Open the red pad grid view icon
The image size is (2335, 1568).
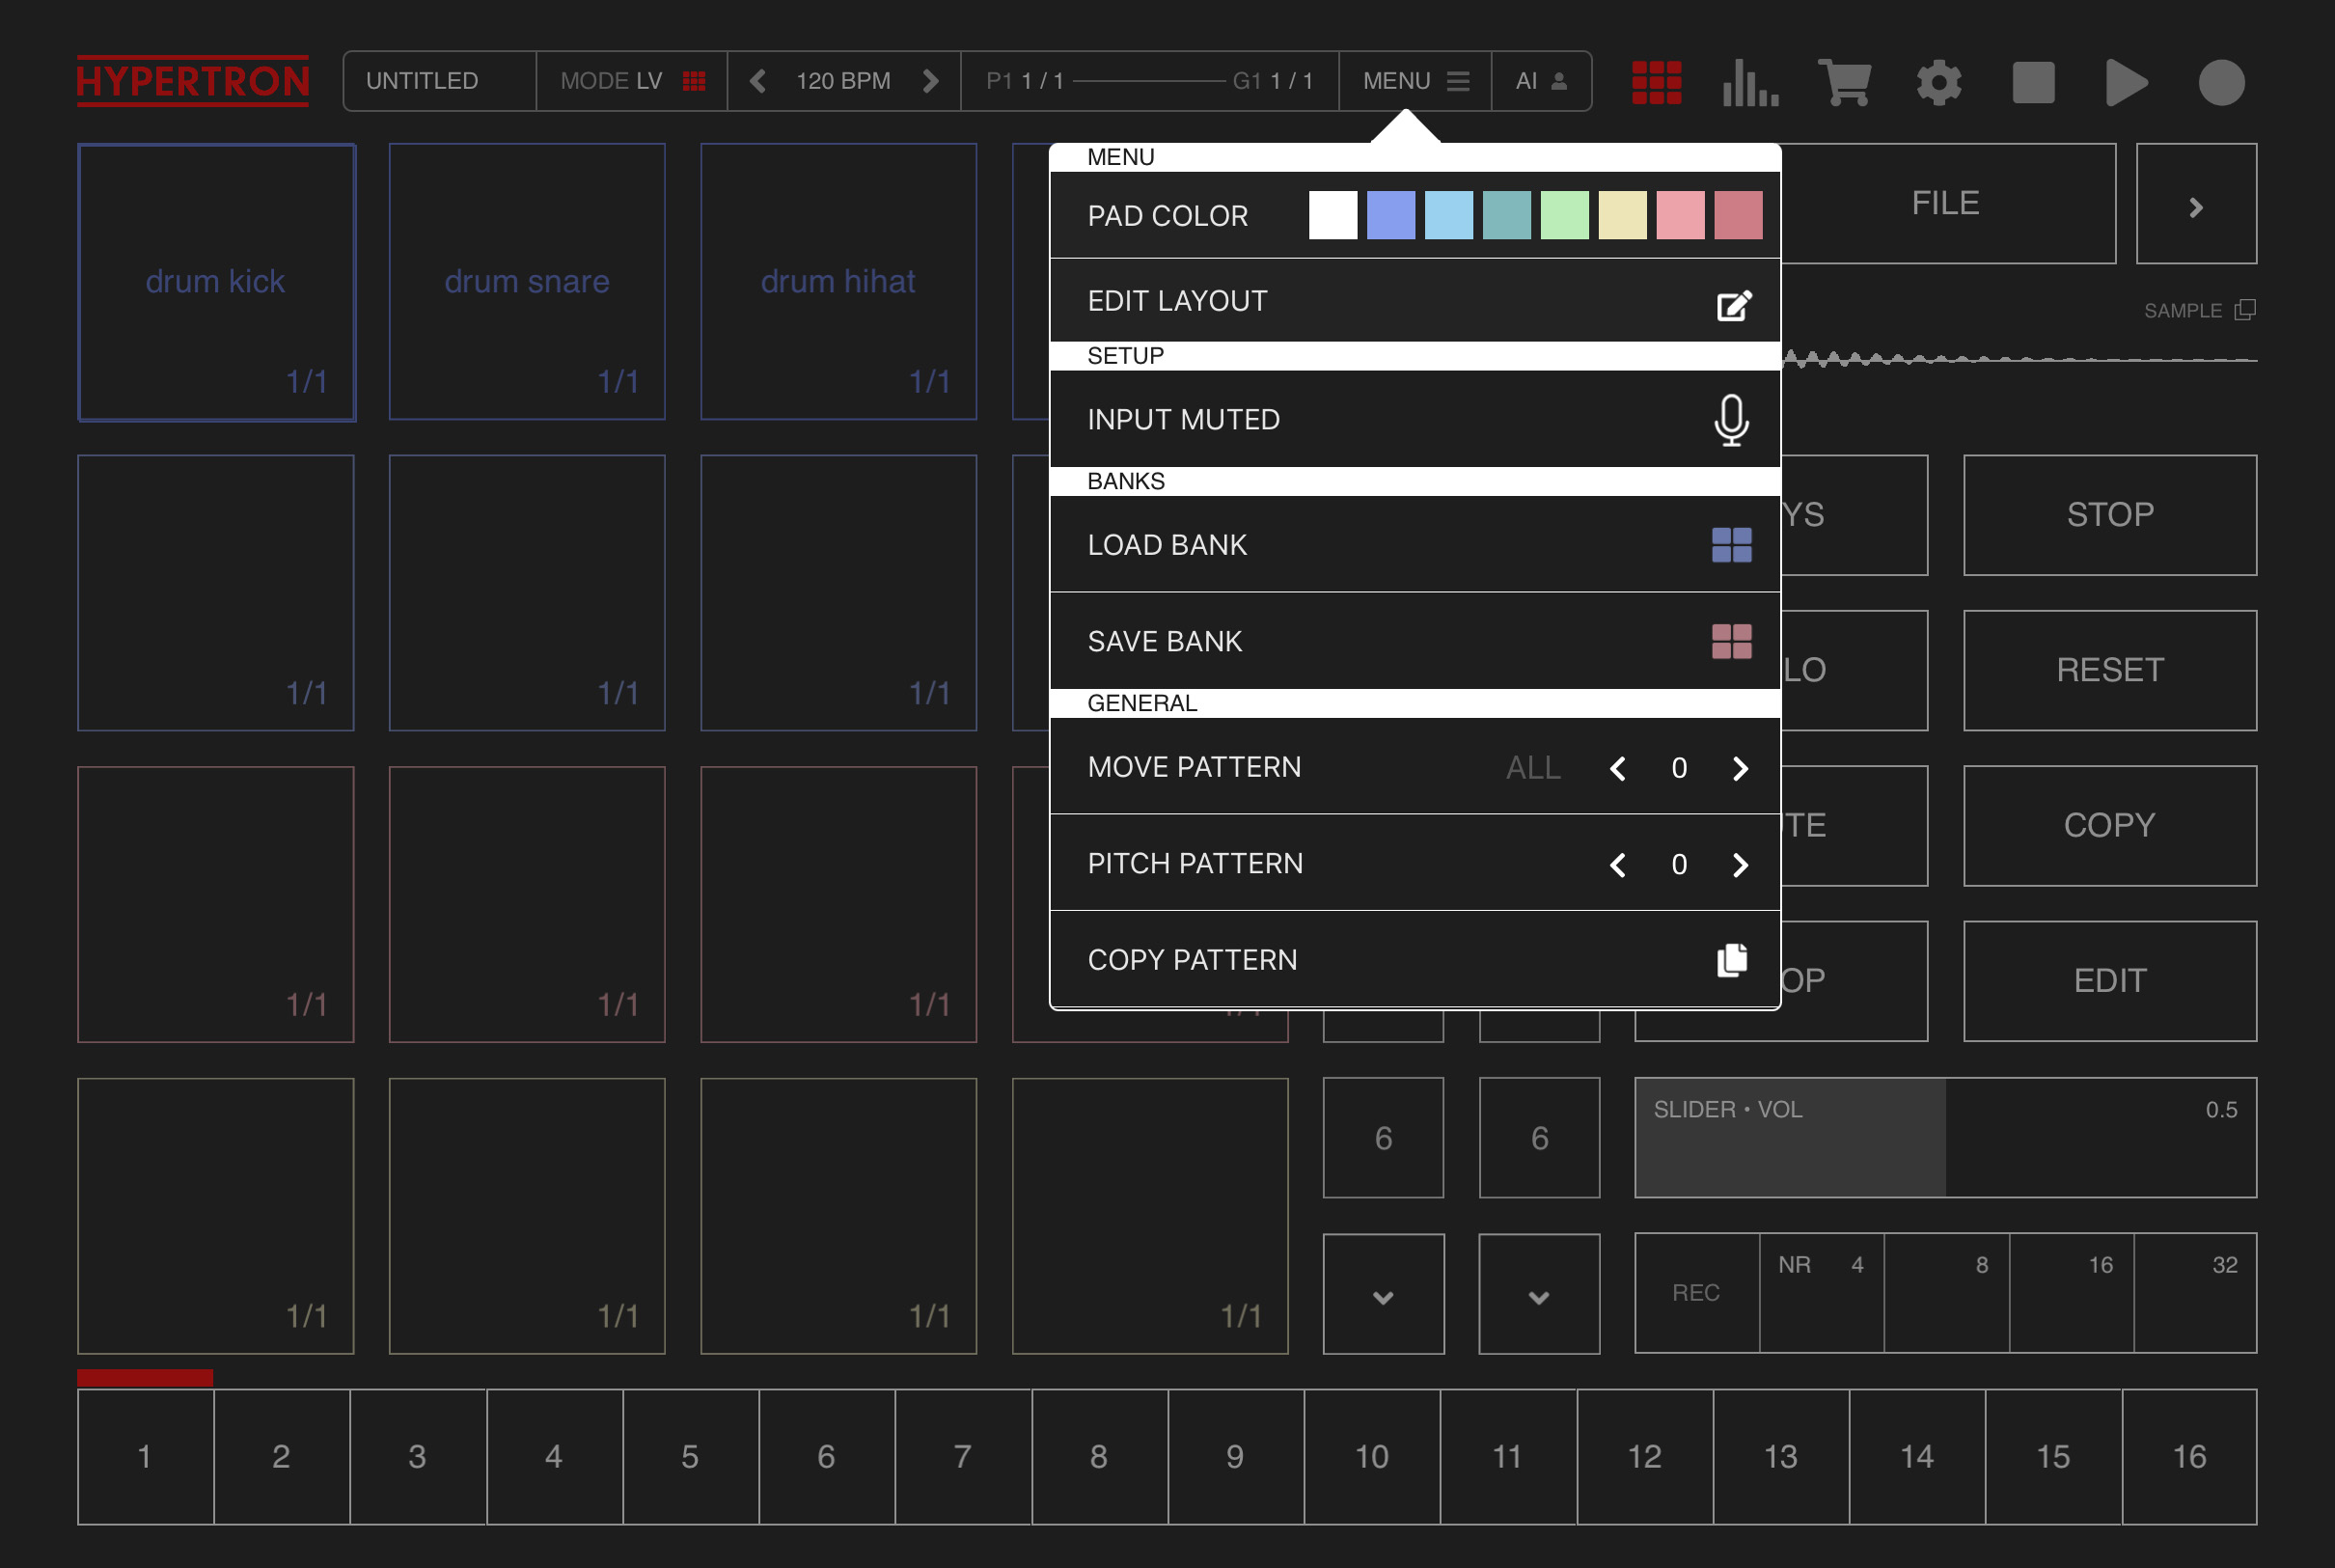[x=1656, y=82]
